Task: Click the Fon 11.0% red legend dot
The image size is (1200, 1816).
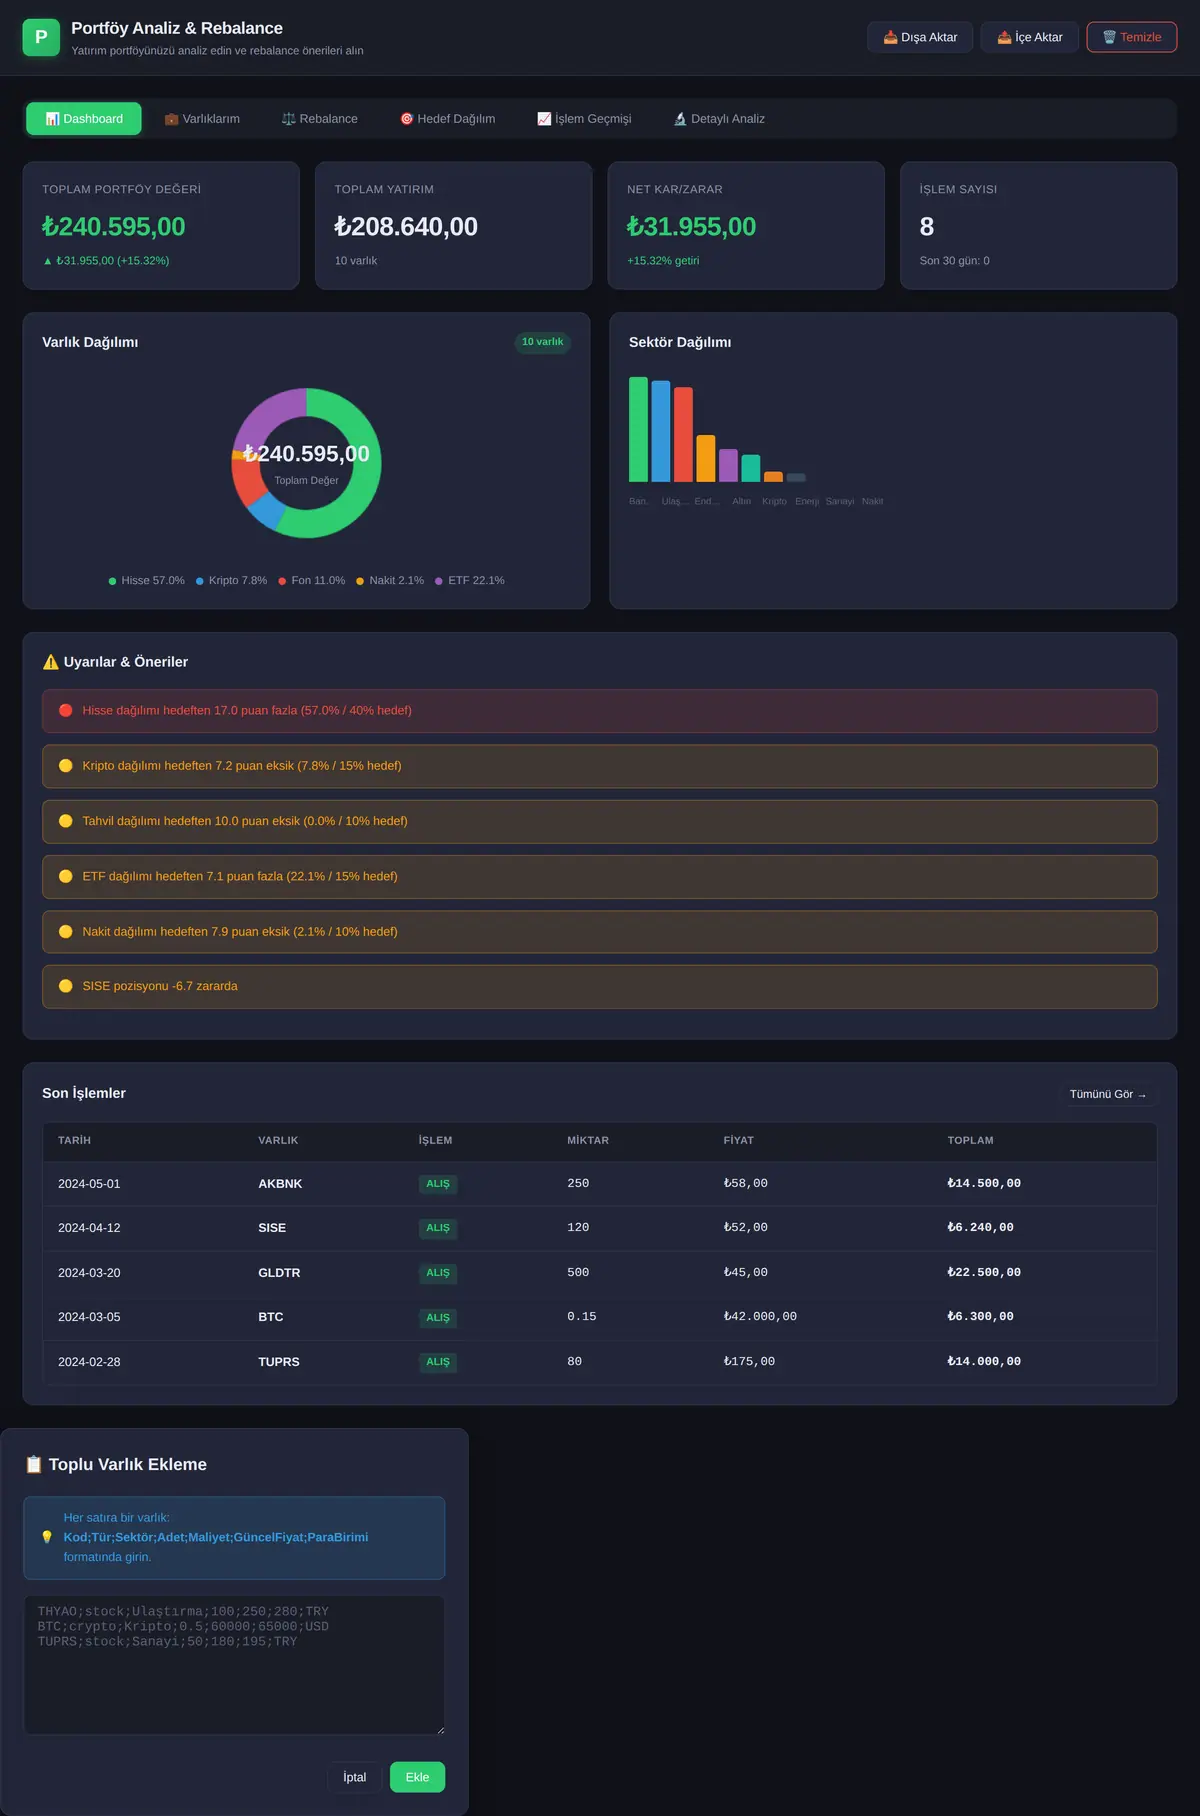Action: point(282,581)
